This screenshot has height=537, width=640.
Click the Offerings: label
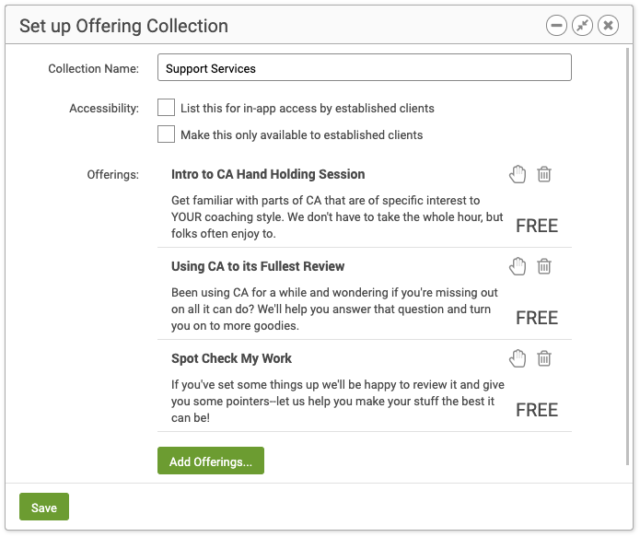coord(113,175)
